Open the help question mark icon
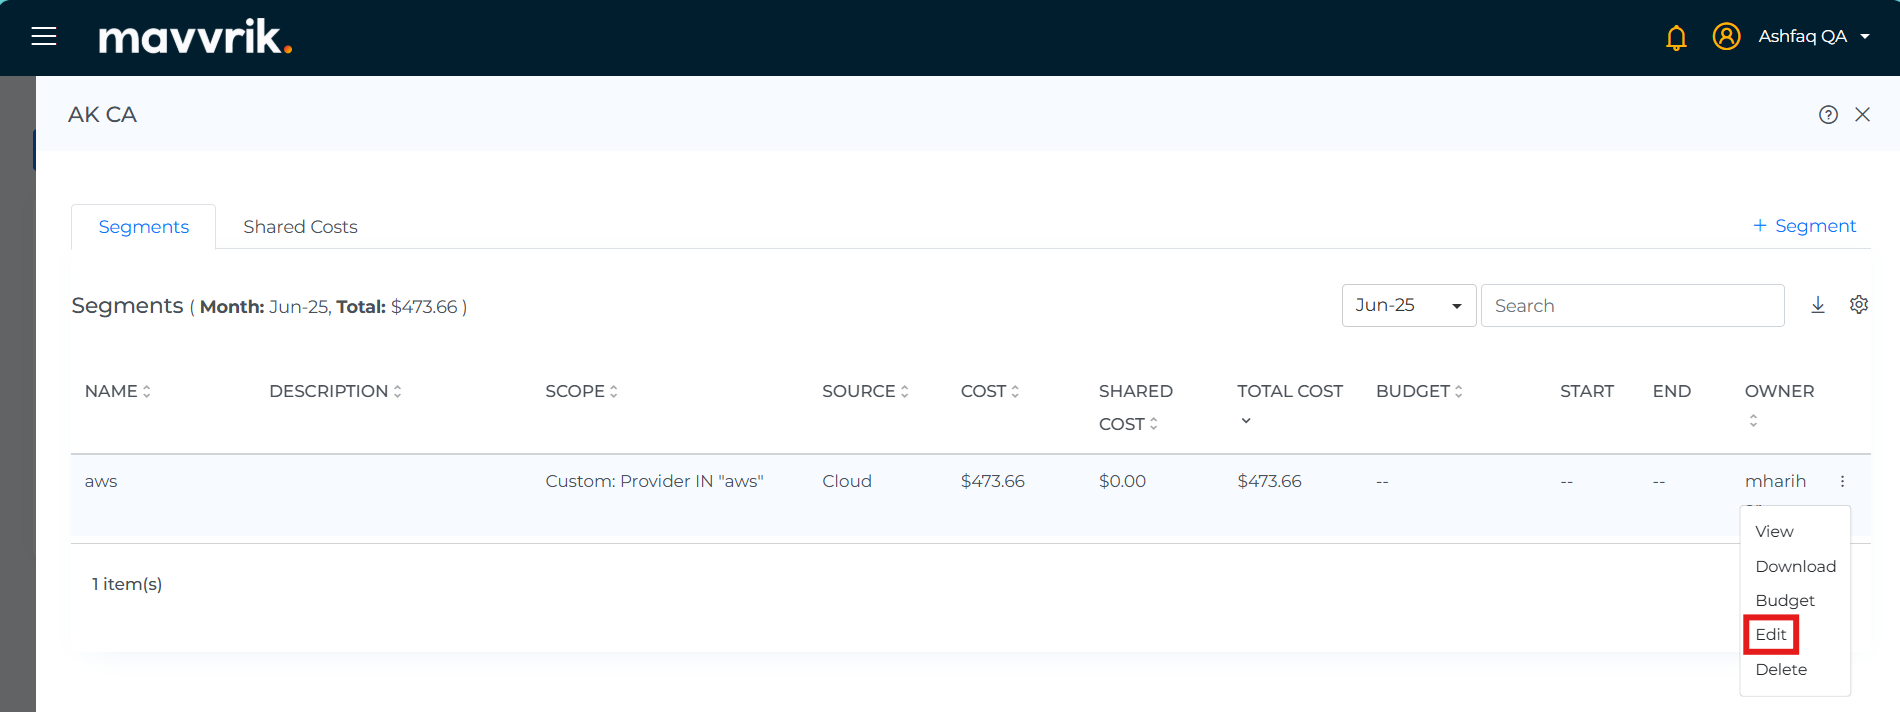1900x712 pixels. [1828, 115]
